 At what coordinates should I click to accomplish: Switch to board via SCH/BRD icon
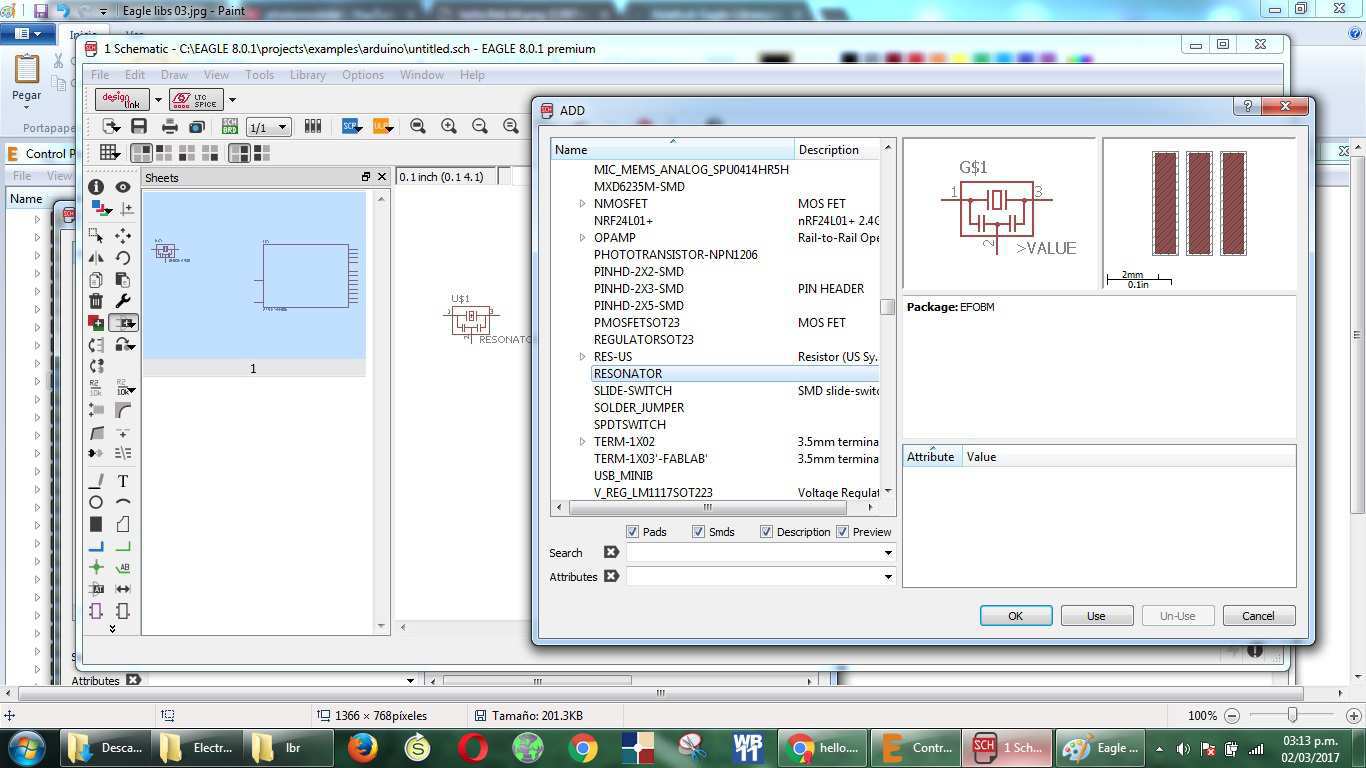click(229, 126)
